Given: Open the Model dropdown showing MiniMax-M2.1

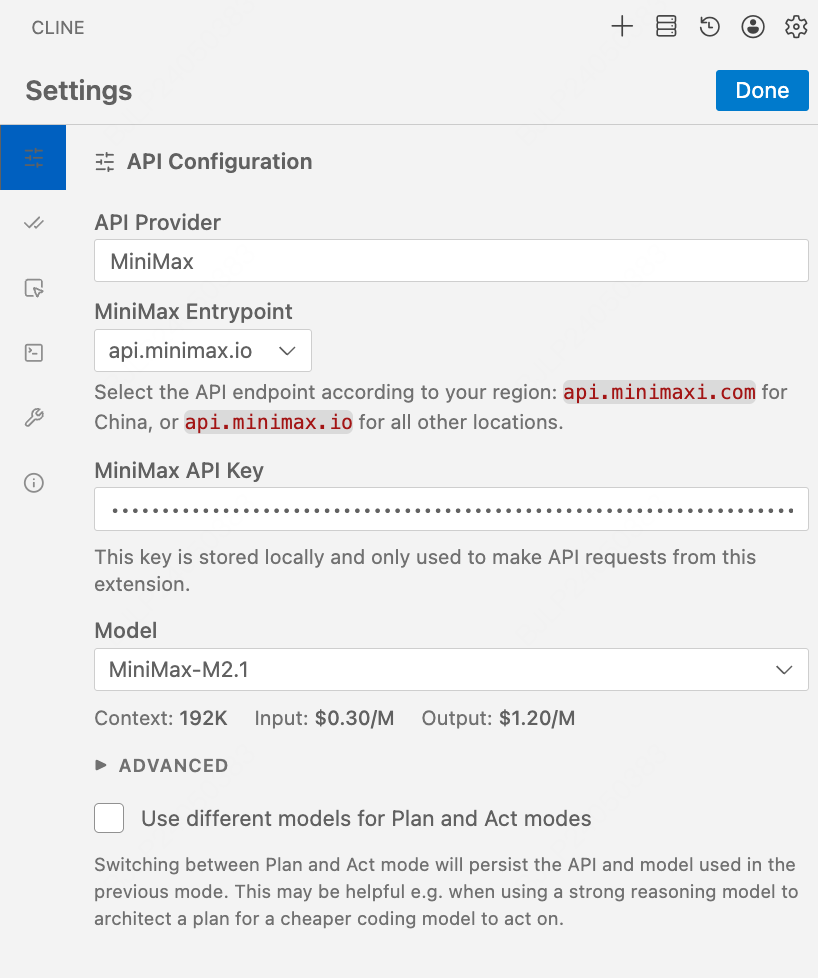Looking at the screenshot, I should click(x=451, y=669).
